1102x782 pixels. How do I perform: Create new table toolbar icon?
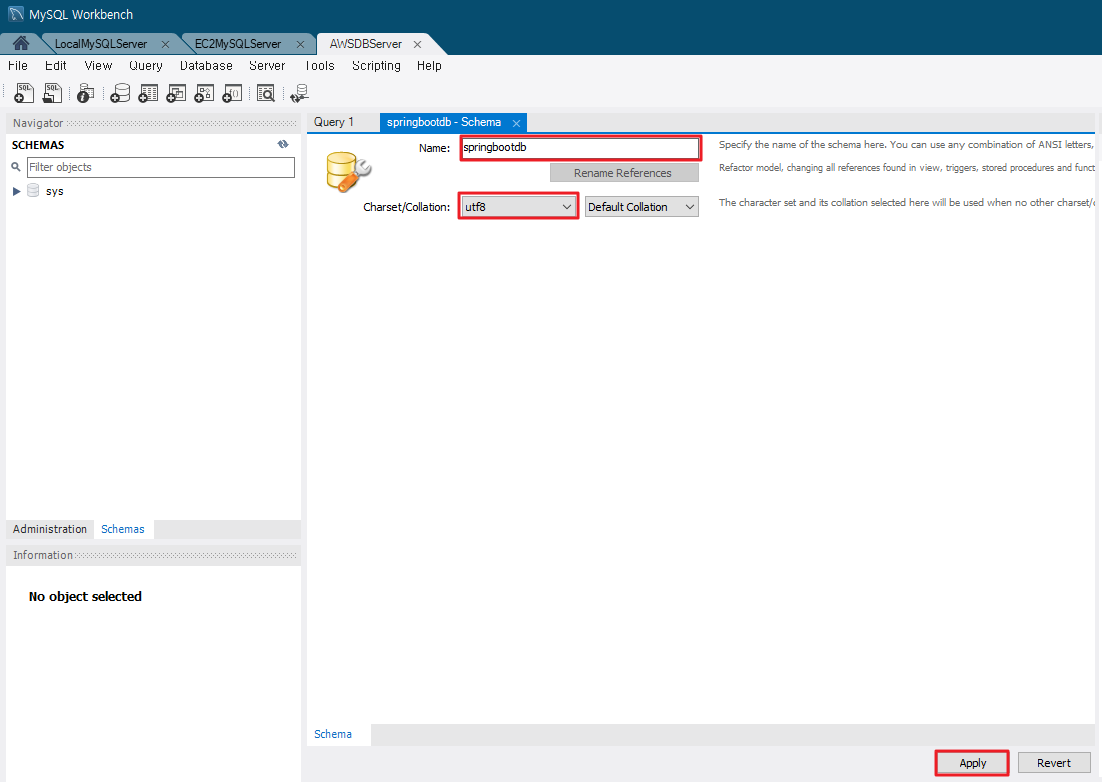pos(148,93)
